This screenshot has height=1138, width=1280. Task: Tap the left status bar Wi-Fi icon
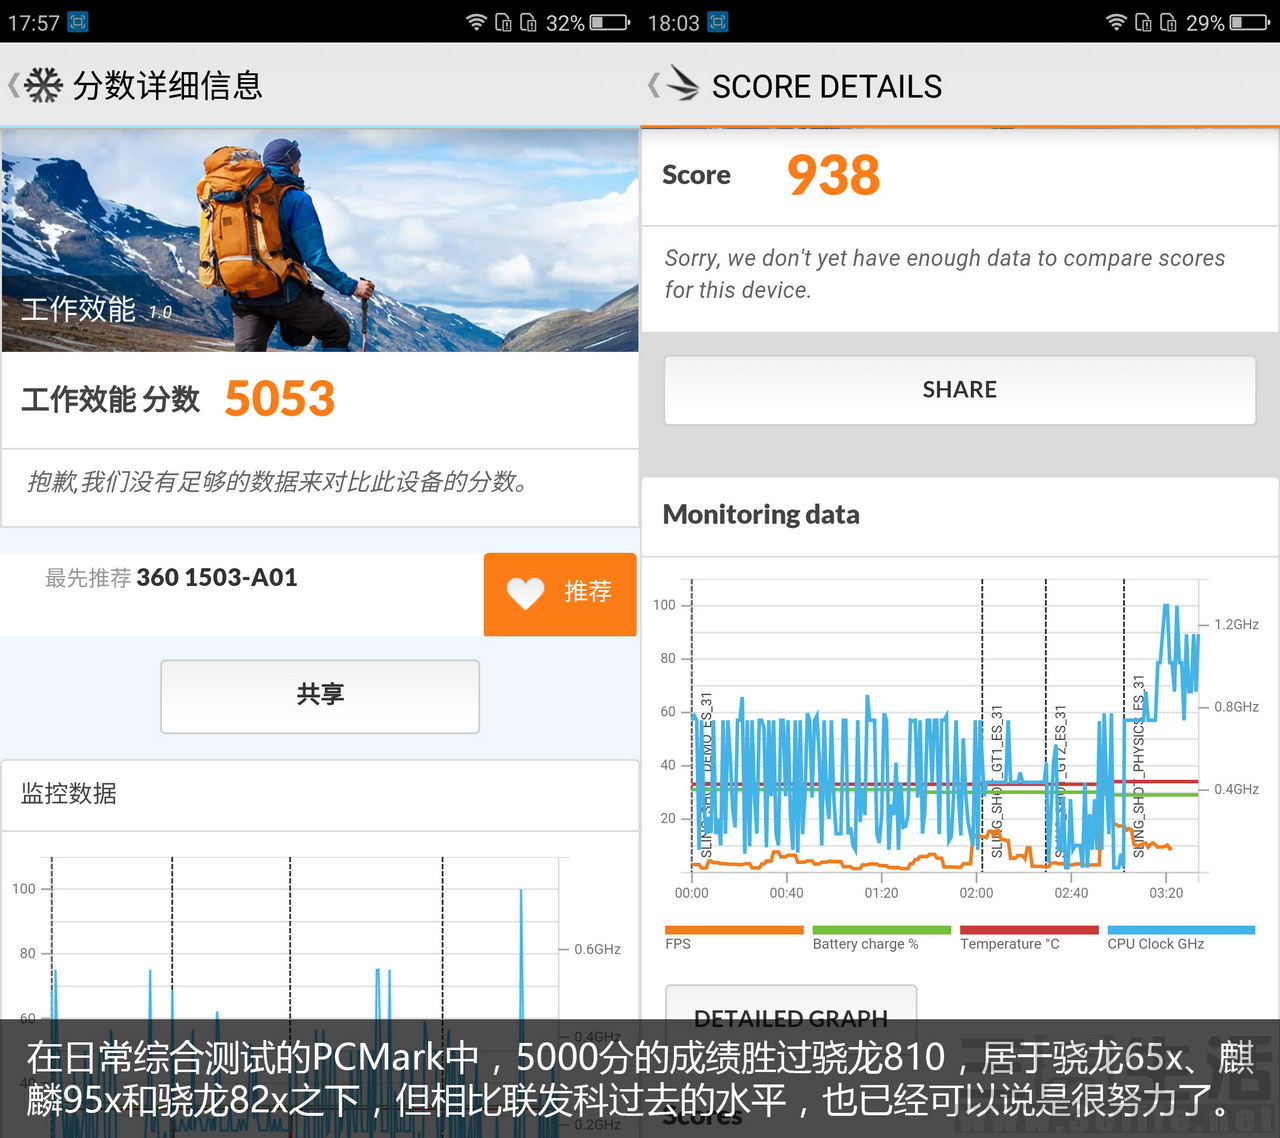pyautogui.click(x=477, y=22)
